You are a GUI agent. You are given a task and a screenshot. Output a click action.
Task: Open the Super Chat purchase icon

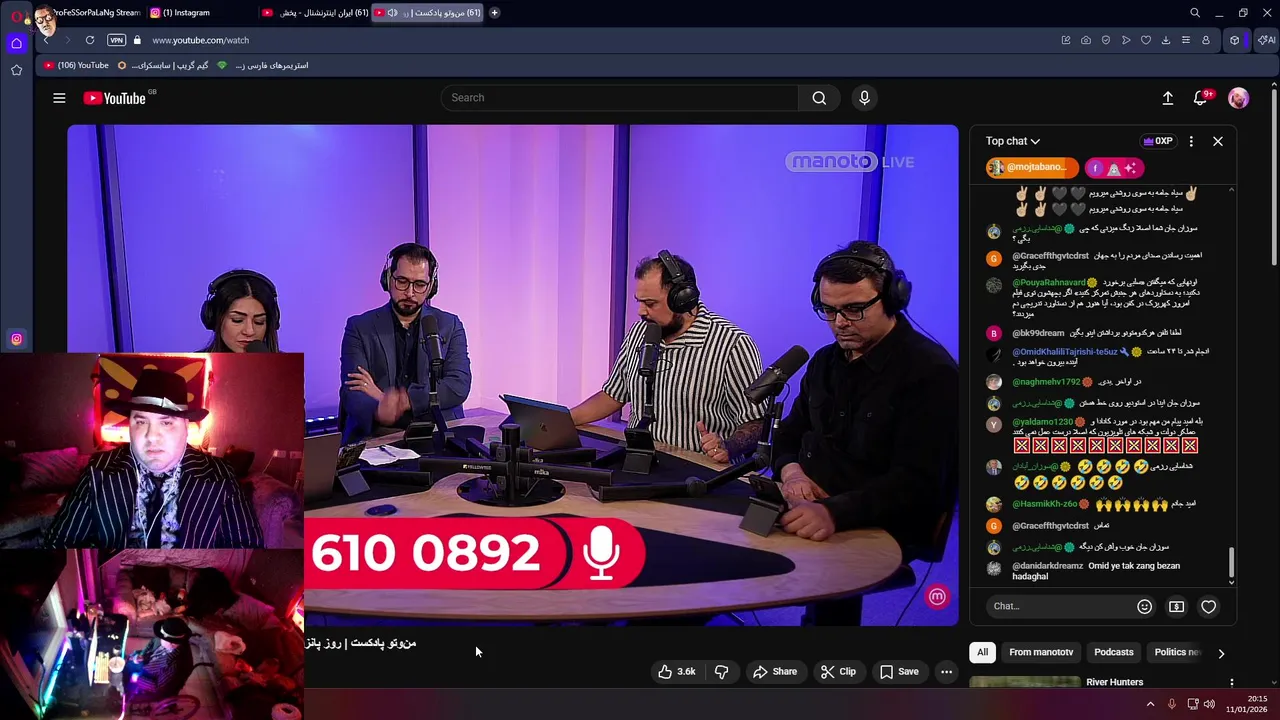click(x=1176, y=606)
